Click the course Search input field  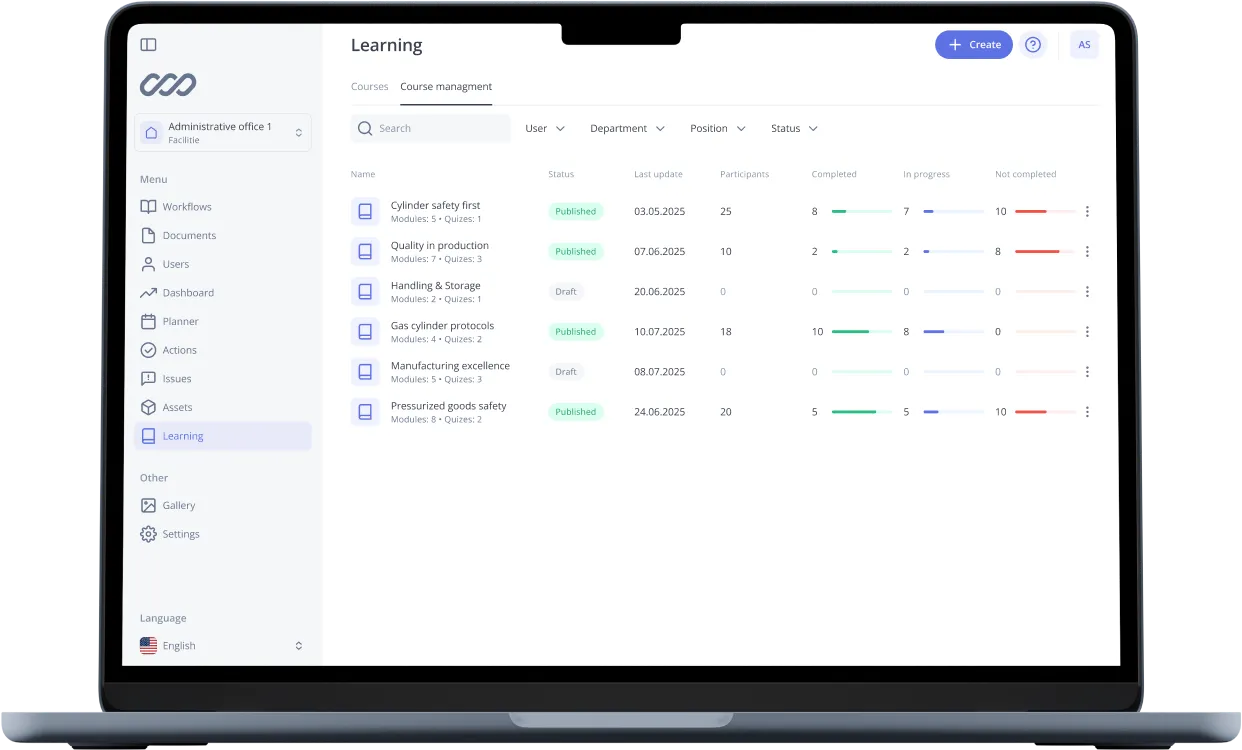click(440, 129)
